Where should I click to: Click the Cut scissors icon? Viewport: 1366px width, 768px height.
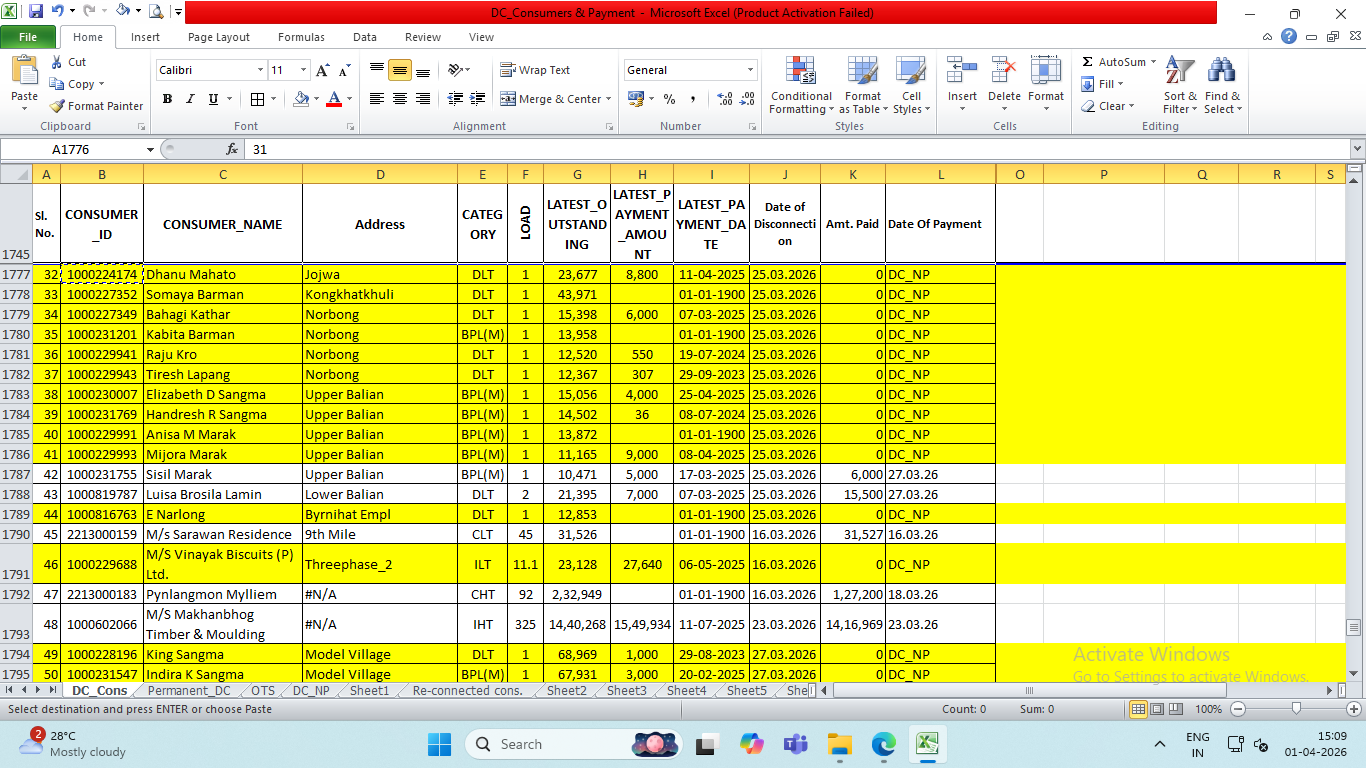57,62
